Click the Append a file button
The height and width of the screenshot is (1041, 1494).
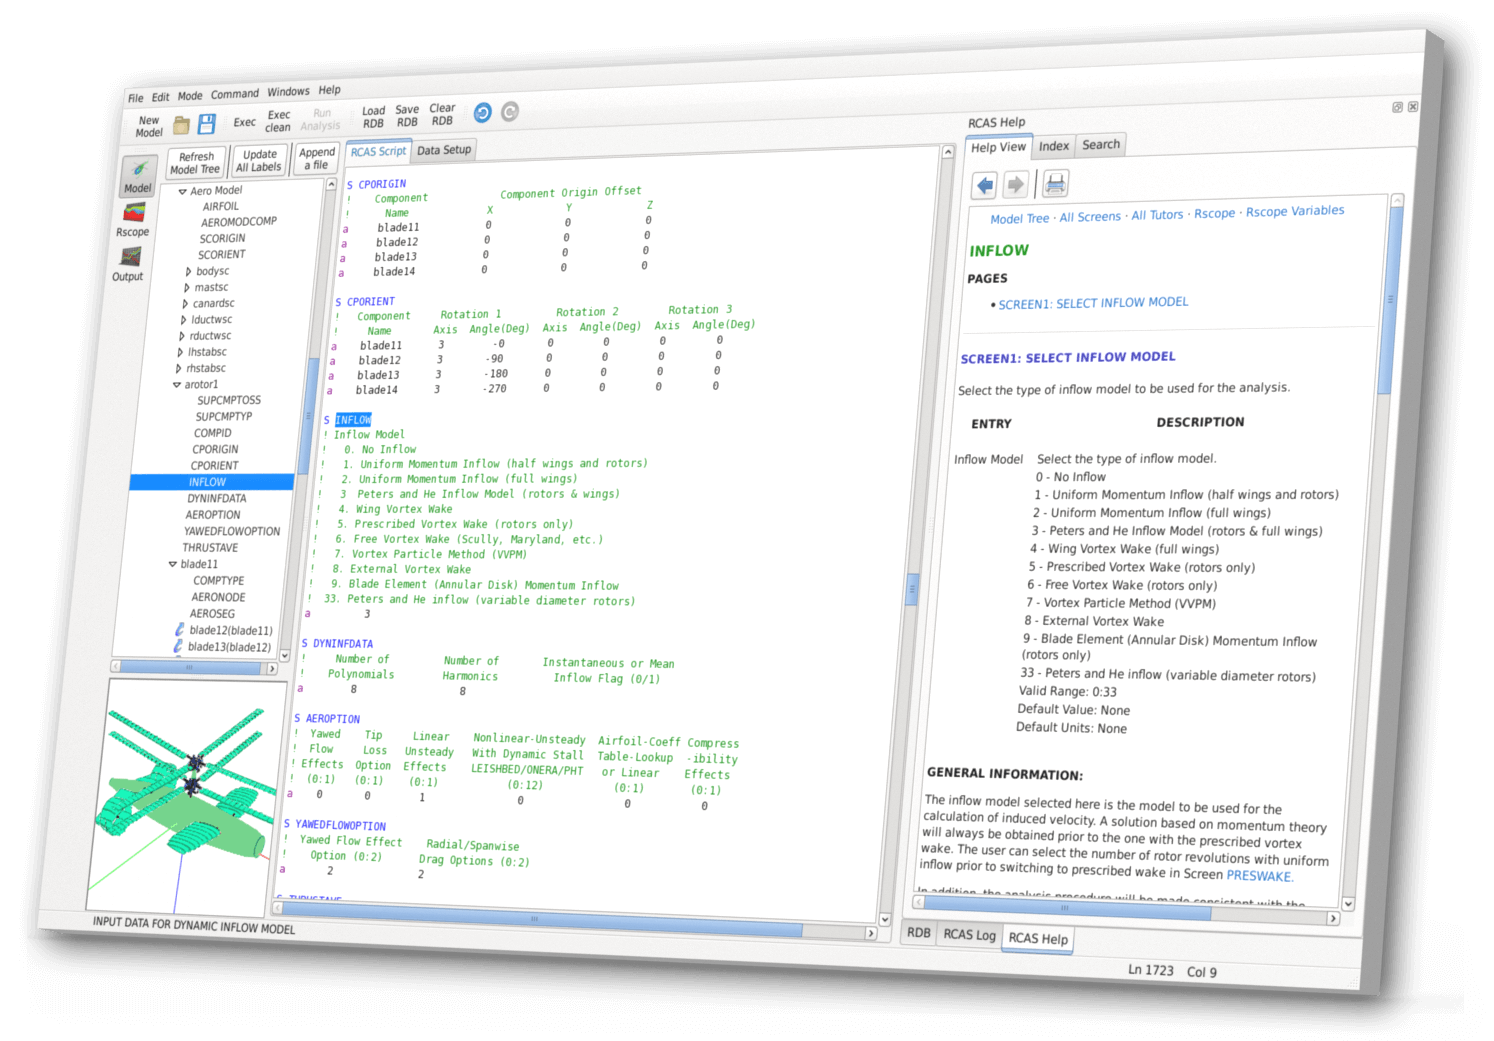tap(316, 158)
